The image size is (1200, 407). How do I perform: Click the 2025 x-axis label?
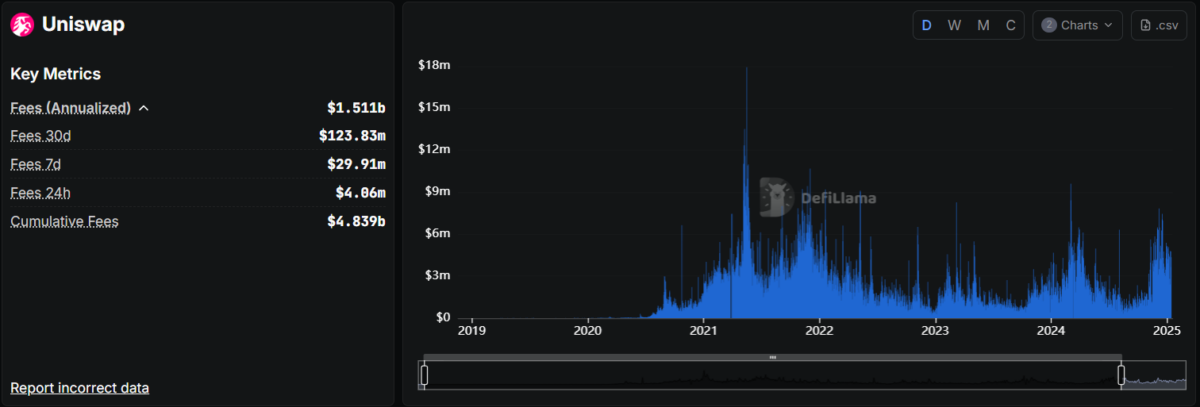click(x=1167, y=330)
